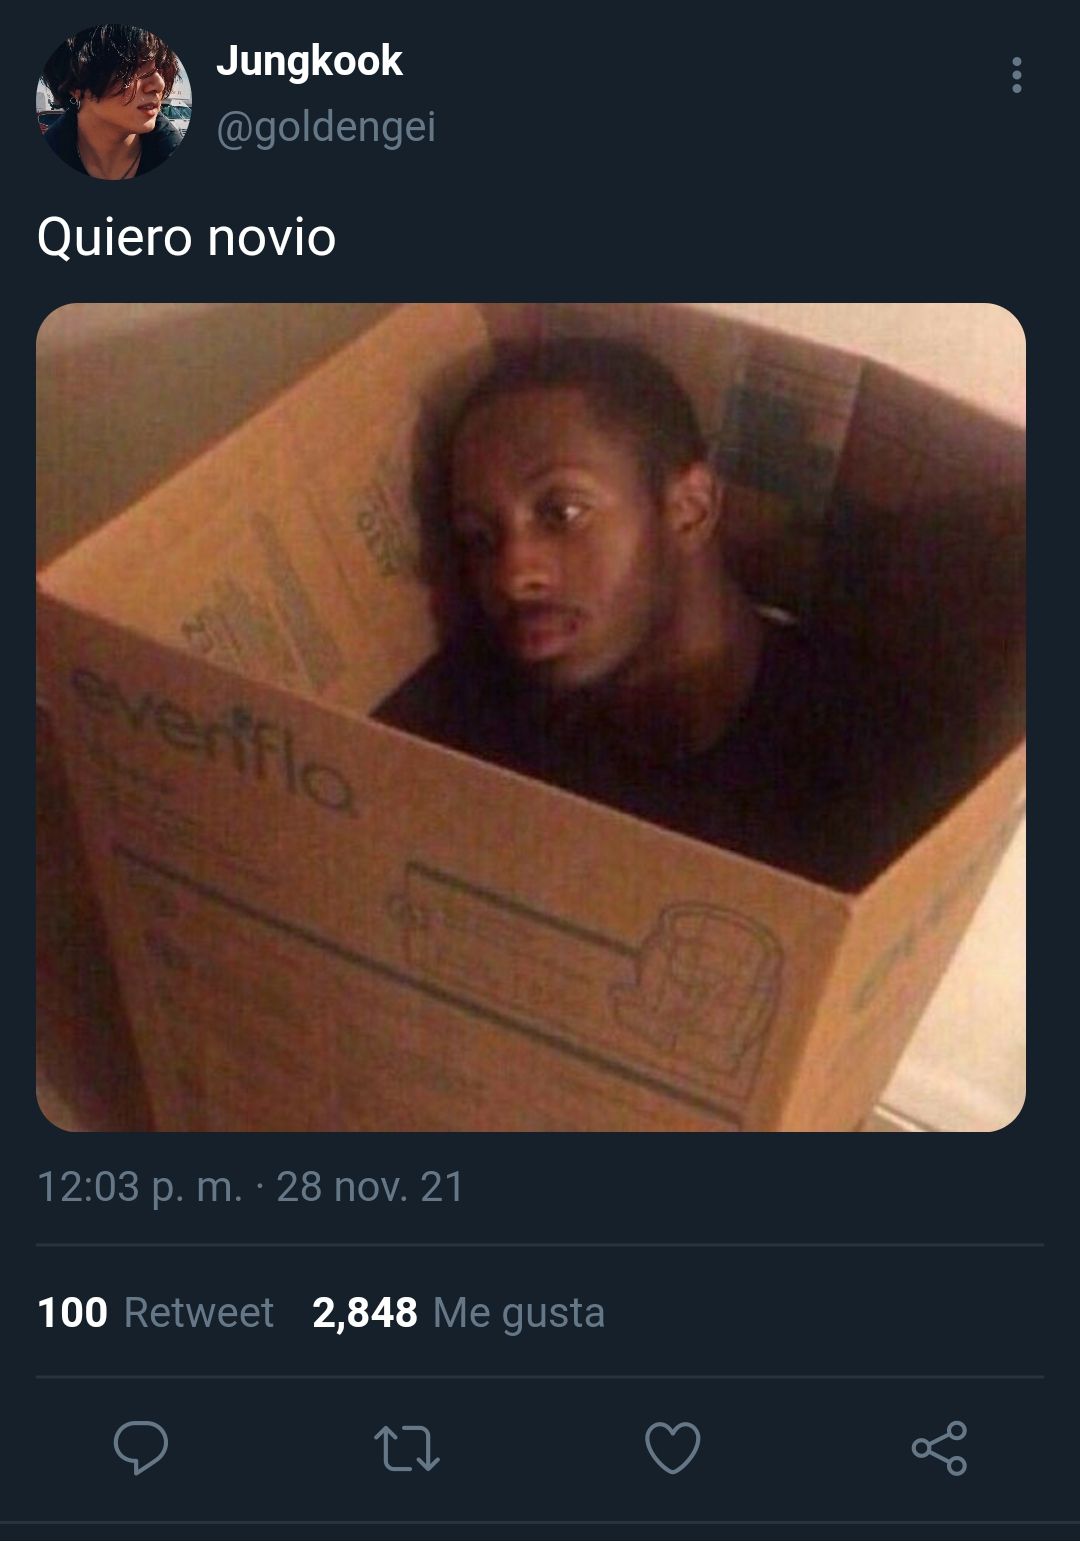The width and height of the screenshot is (1080, 1541).
Task: Tap the reply speech bubble icon
Action: tap(141, 1447)
